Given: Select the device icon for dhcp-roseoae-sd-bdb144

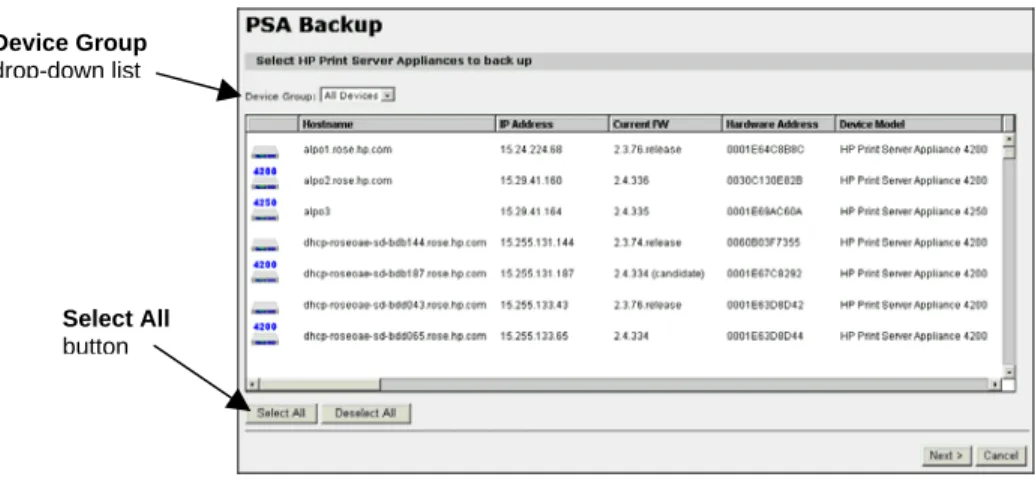Looking at the screenshot, I should coord(265,246).
